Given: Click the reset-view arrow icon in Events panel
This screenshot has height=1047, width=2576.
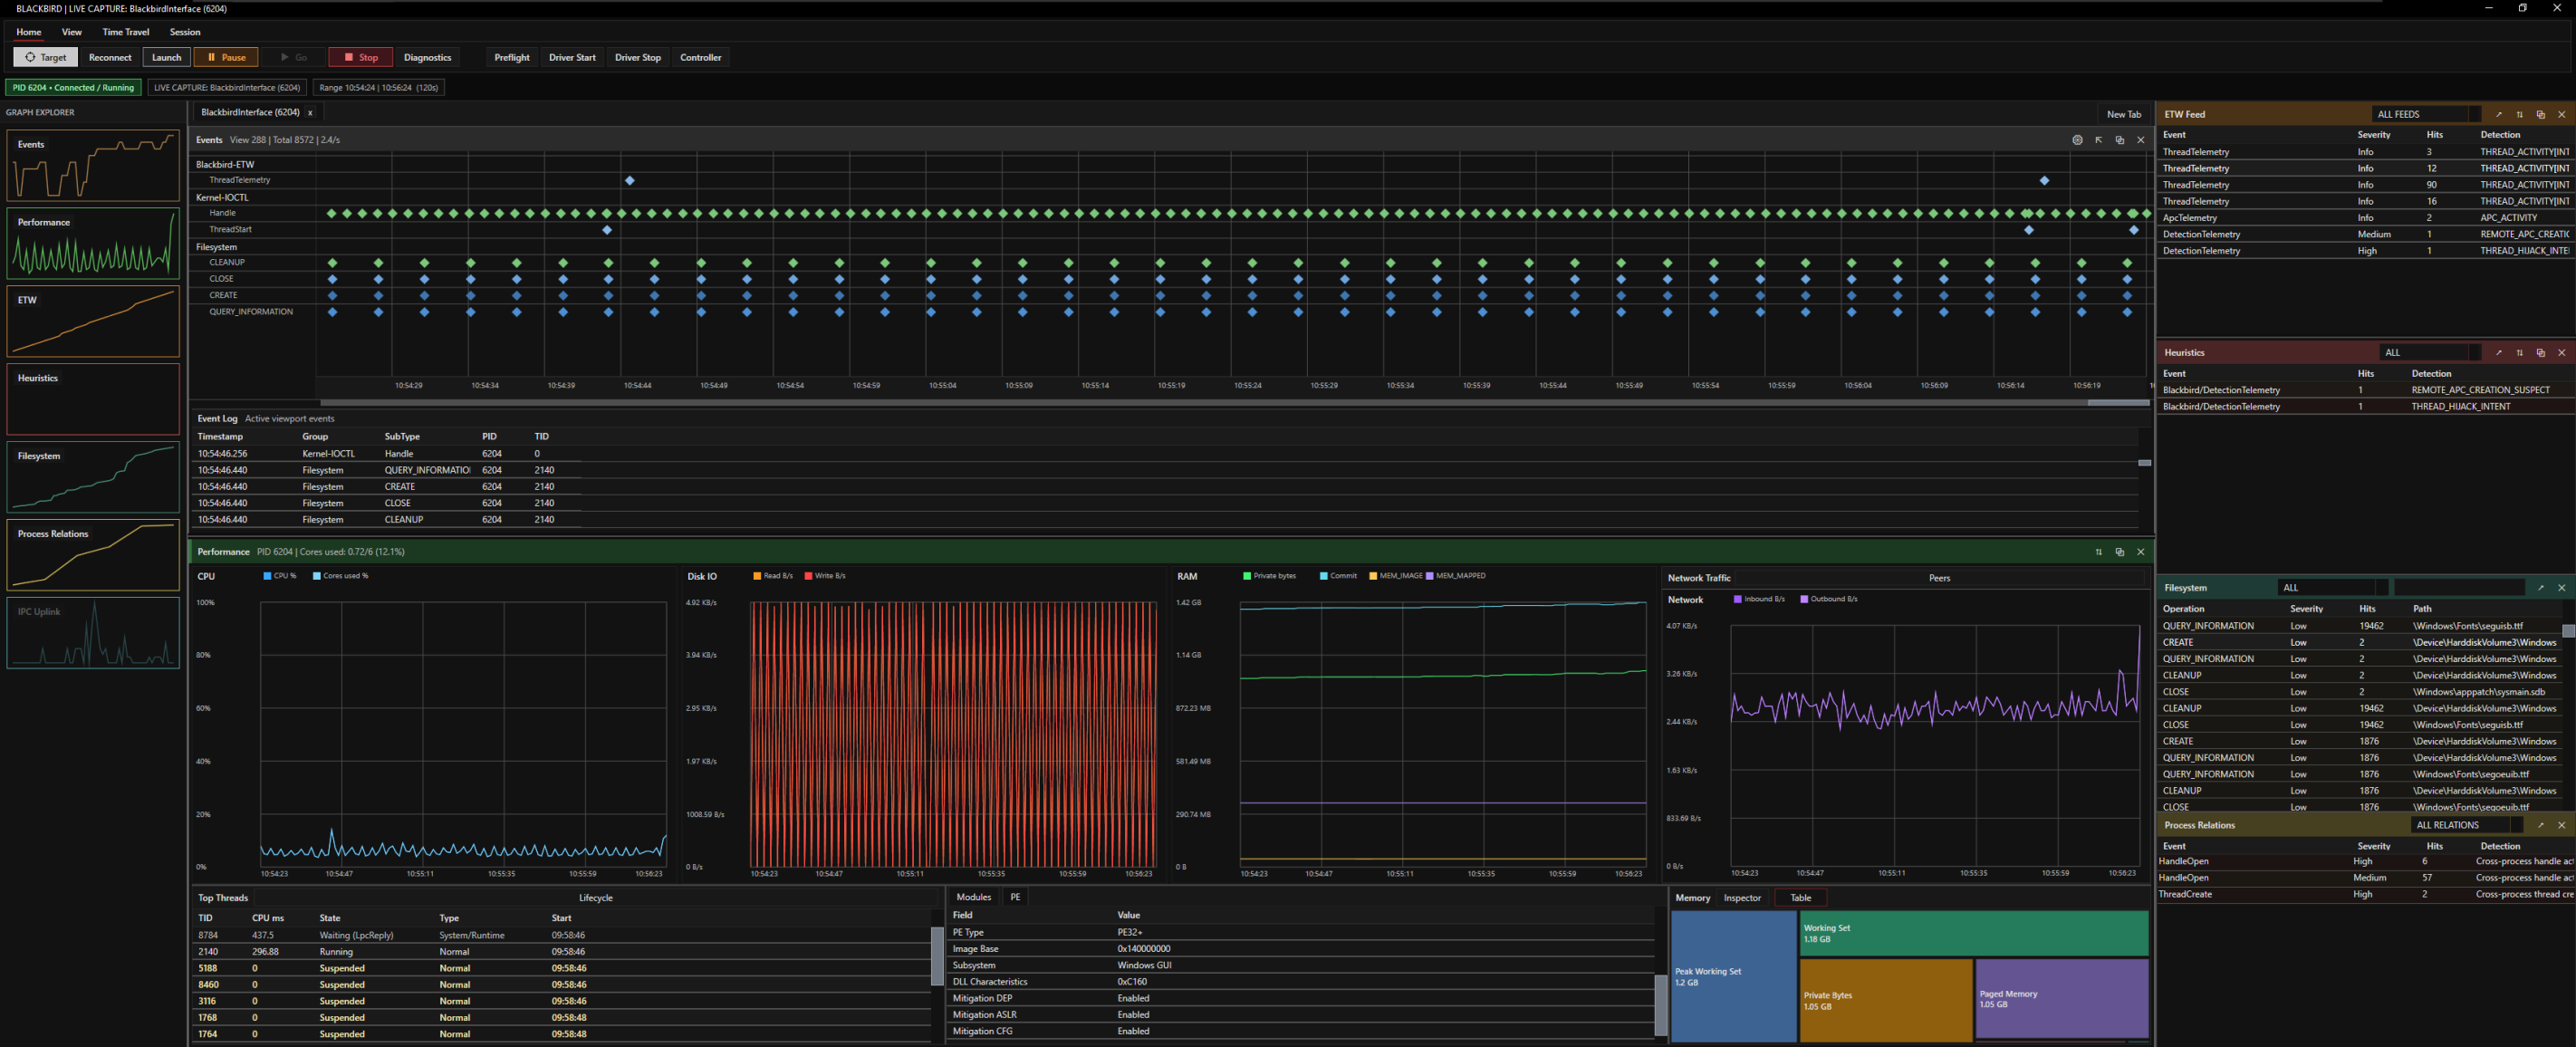Looking at the screenshot, I should 2100,140.
